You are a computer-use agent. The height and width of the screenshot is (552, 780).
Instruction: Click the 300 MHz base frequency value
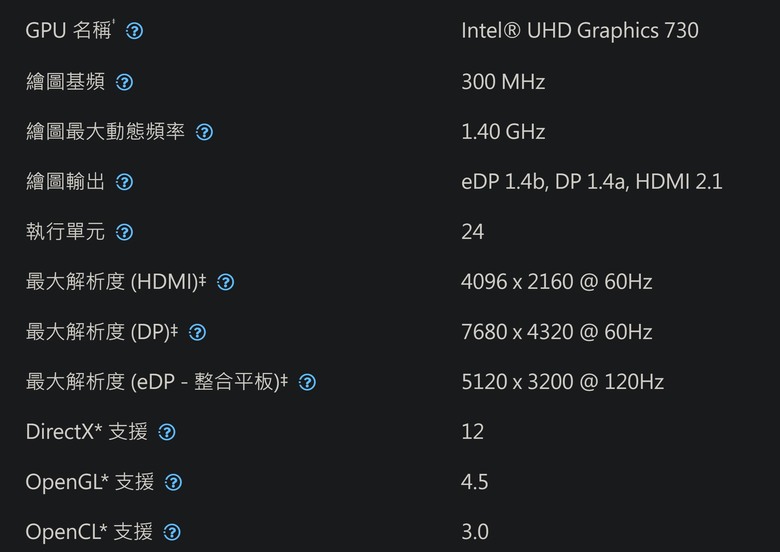coord(503,82)
